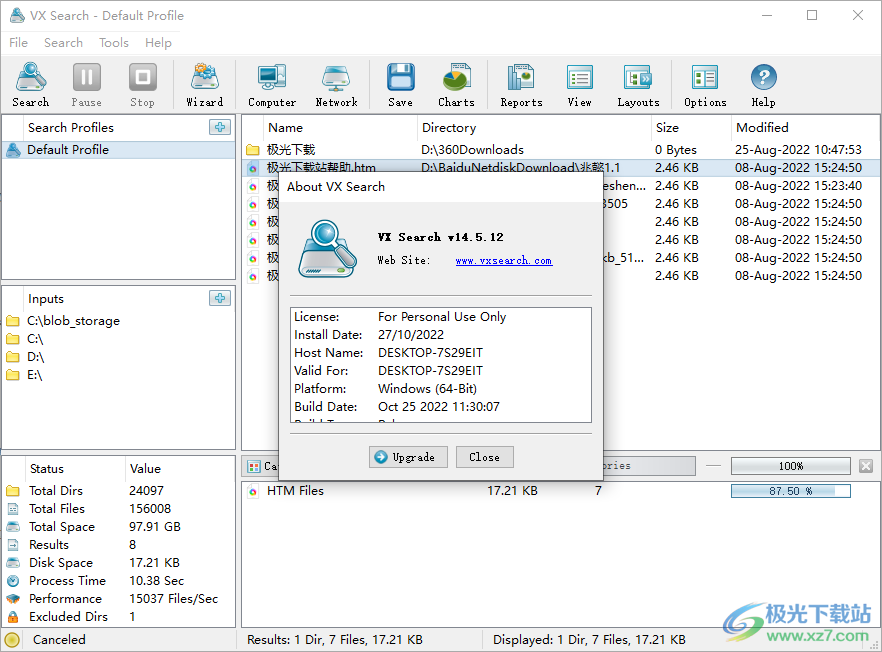Start a search with the Search toolbar button

click(31, 85)
